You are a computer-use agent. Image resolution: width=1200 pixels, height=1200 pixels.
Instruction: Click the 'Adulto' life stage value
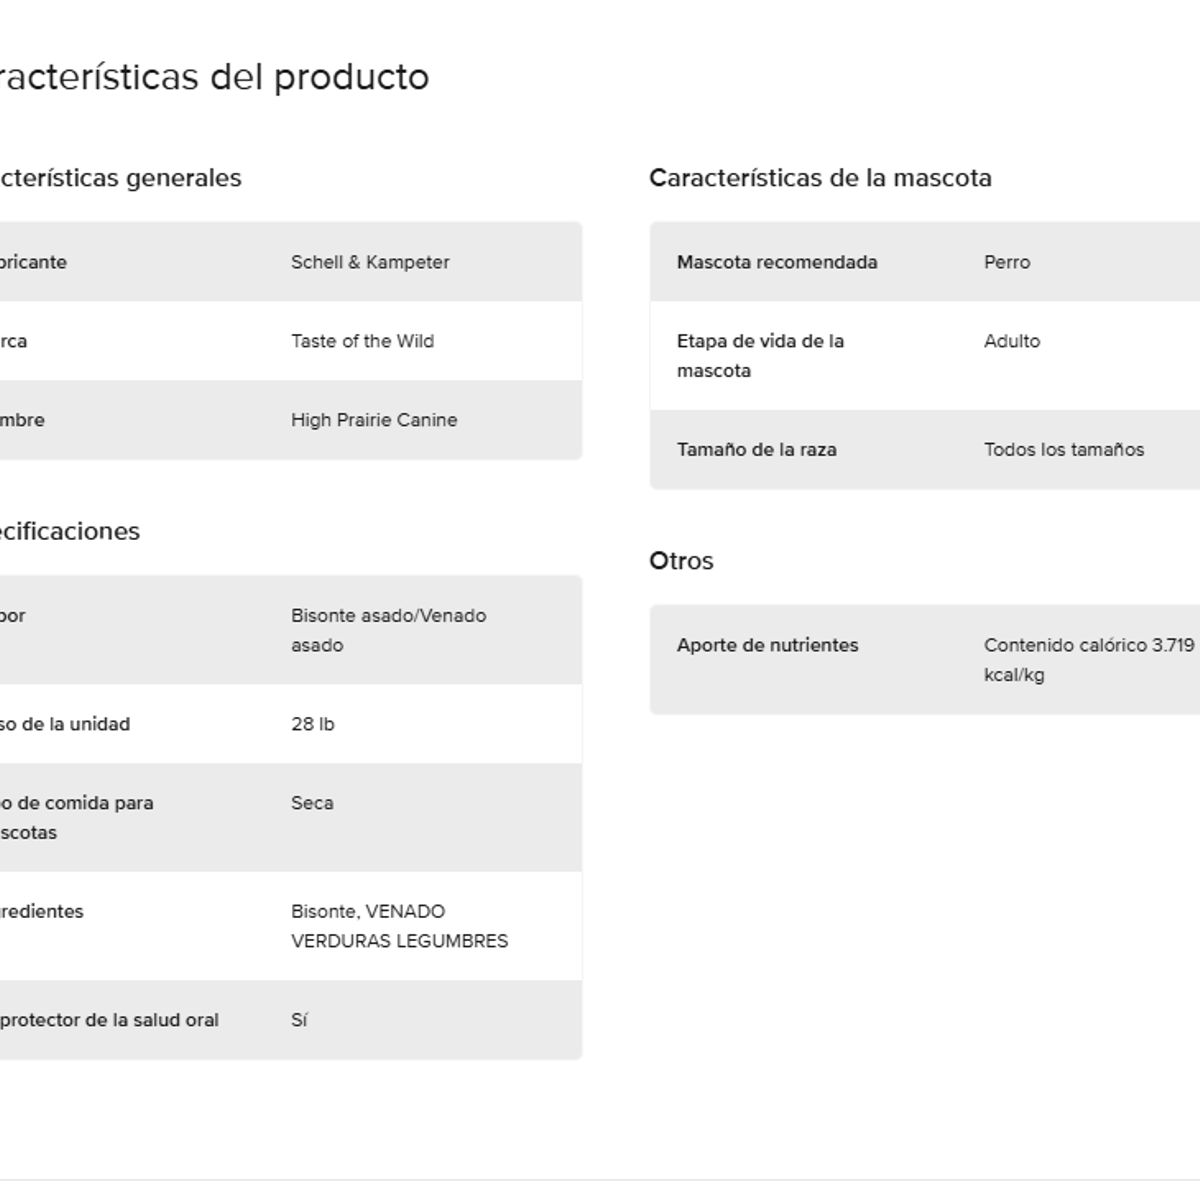click(1011, 341)
